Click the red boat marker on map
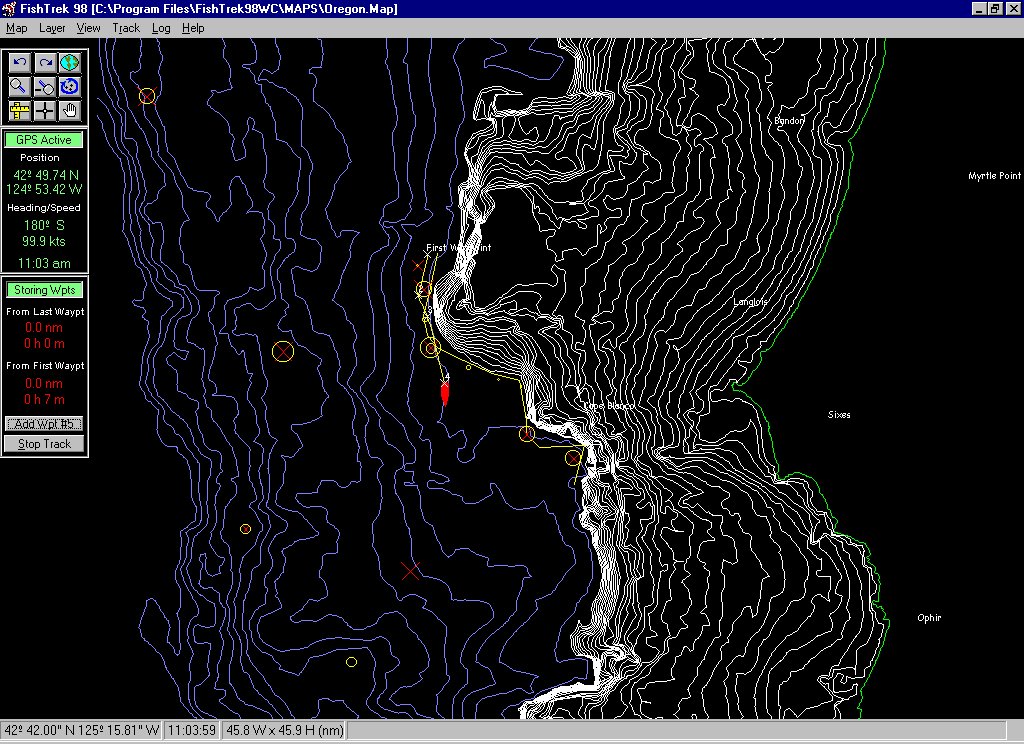This screenshot has height=744, width=1024. tap(445, 392)
